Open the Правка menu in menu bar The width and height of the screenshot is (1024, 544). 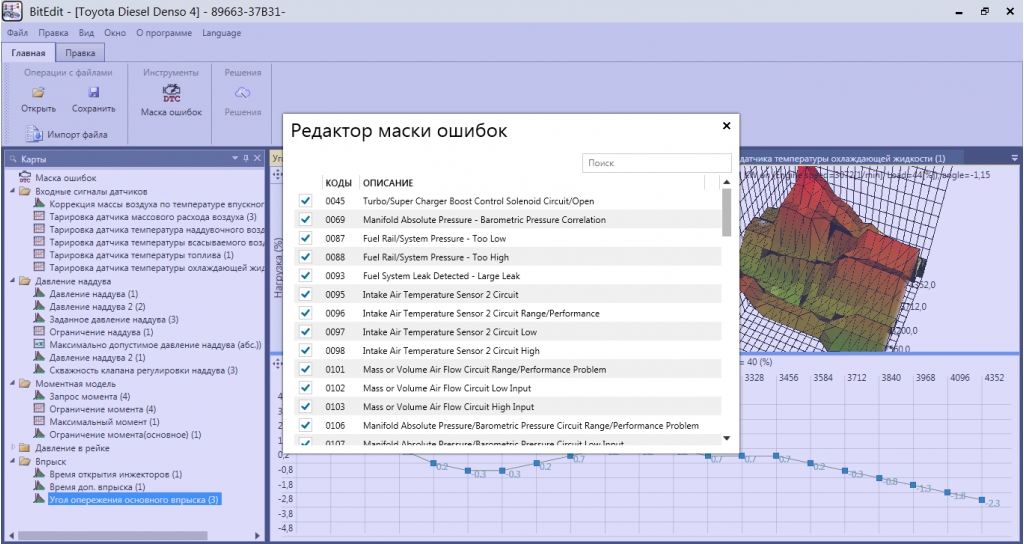pos(53,33)
